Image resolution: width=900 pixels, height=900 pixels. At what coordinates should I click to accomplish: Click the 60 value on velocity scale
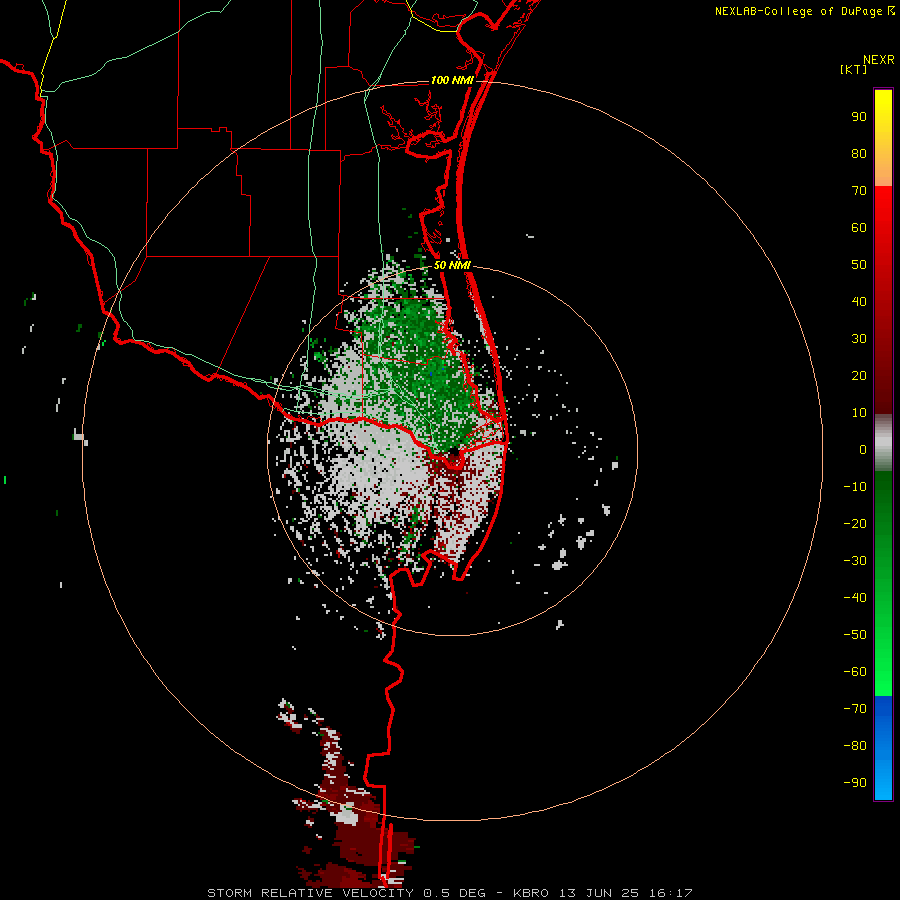(859, 227)
